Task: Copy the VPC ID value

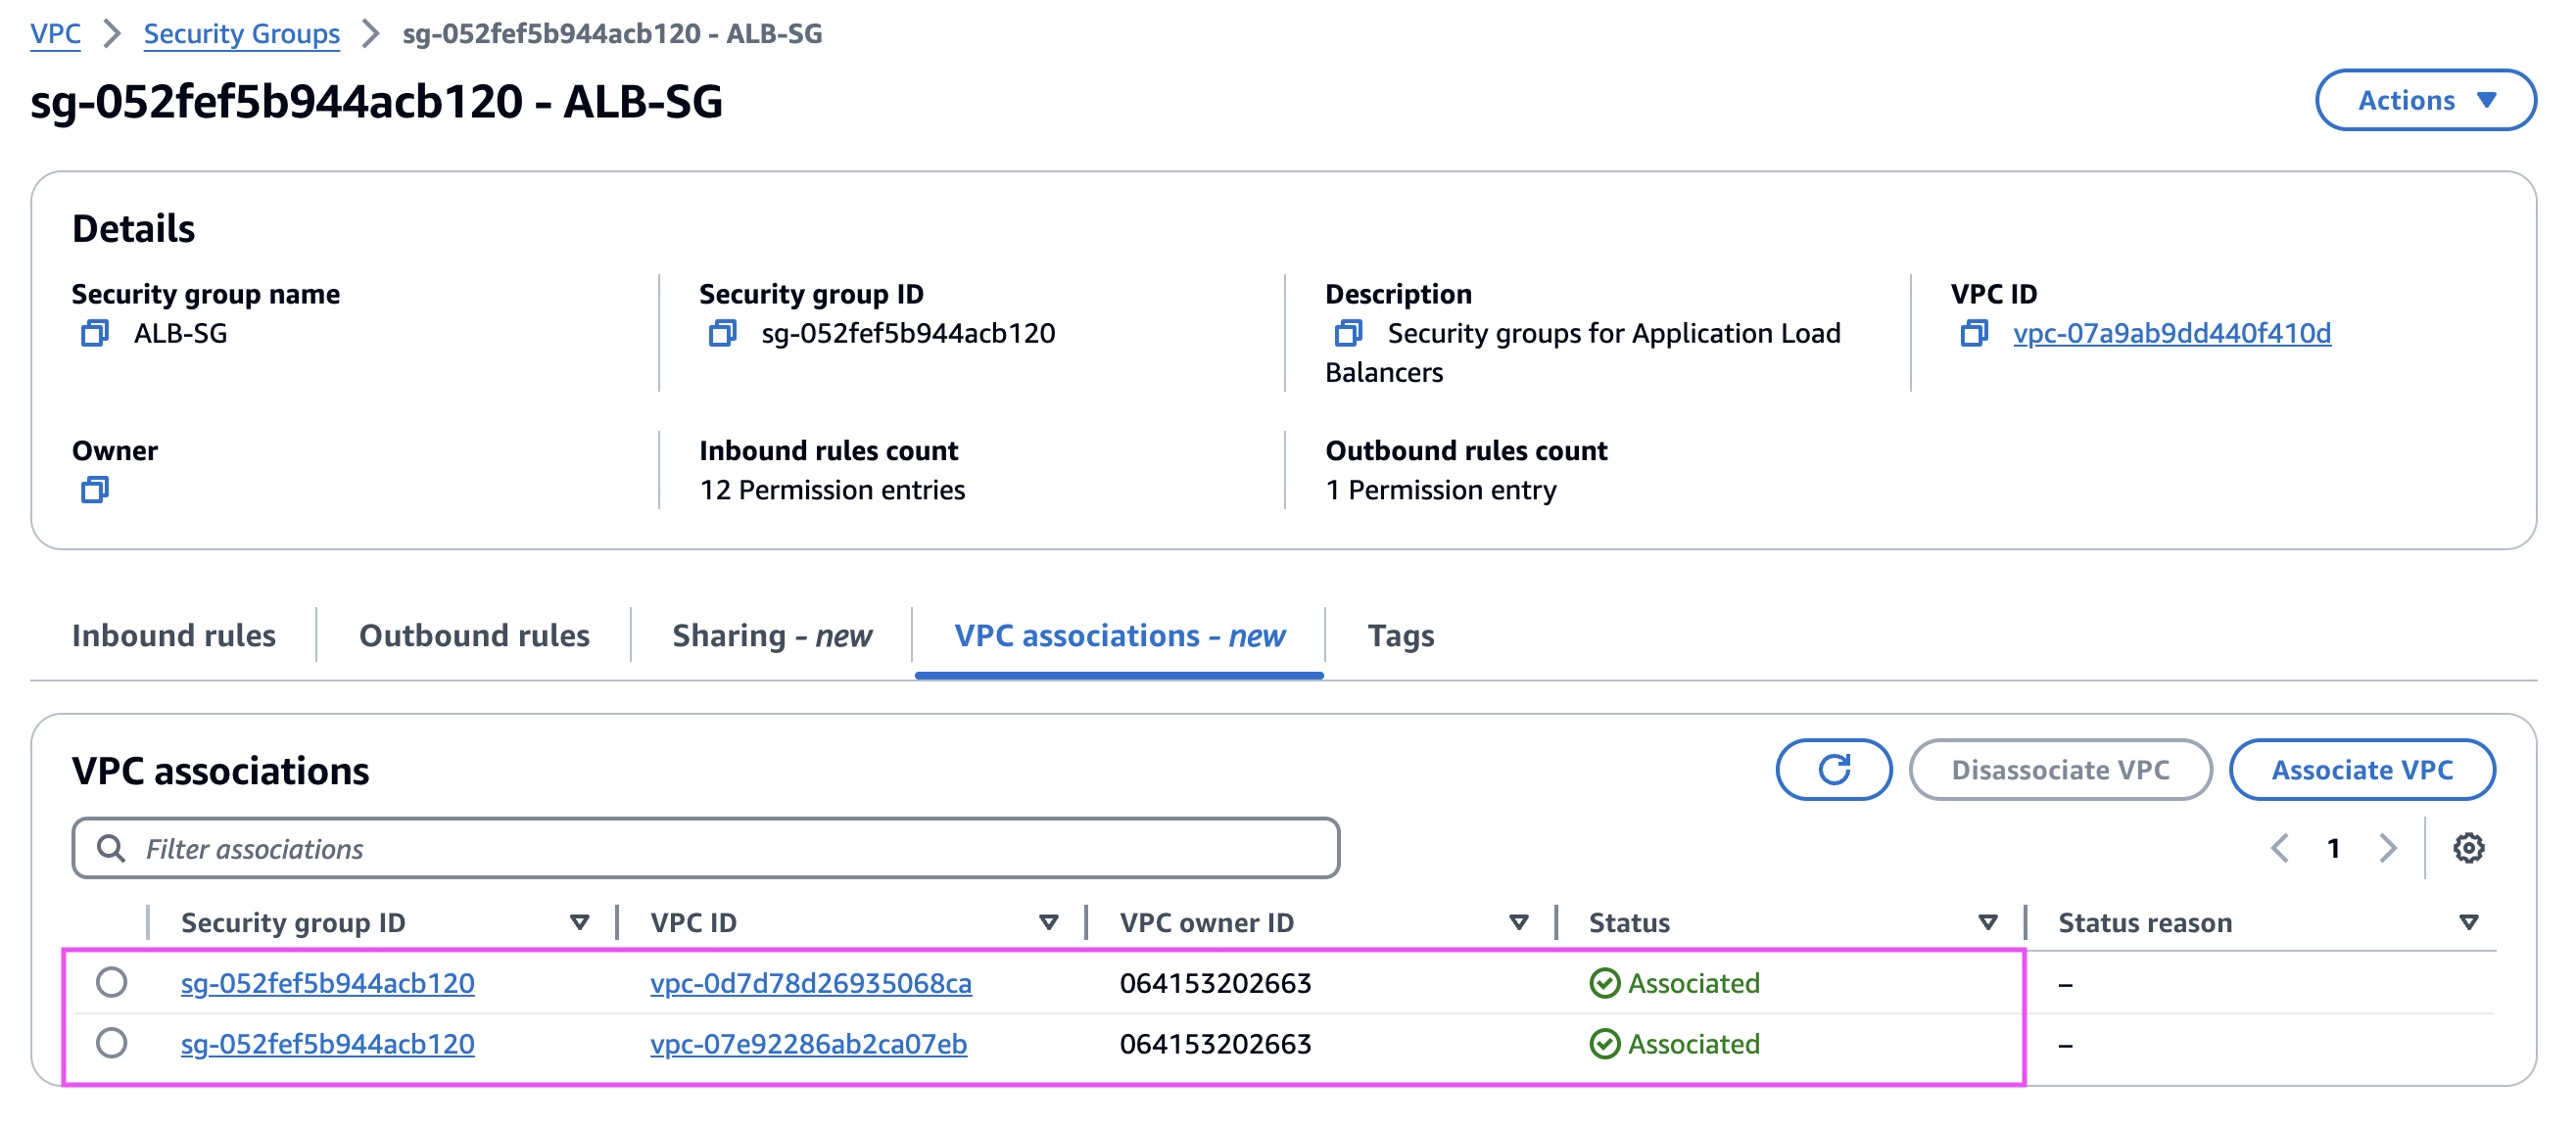Action: click(x=1973, y=333)
